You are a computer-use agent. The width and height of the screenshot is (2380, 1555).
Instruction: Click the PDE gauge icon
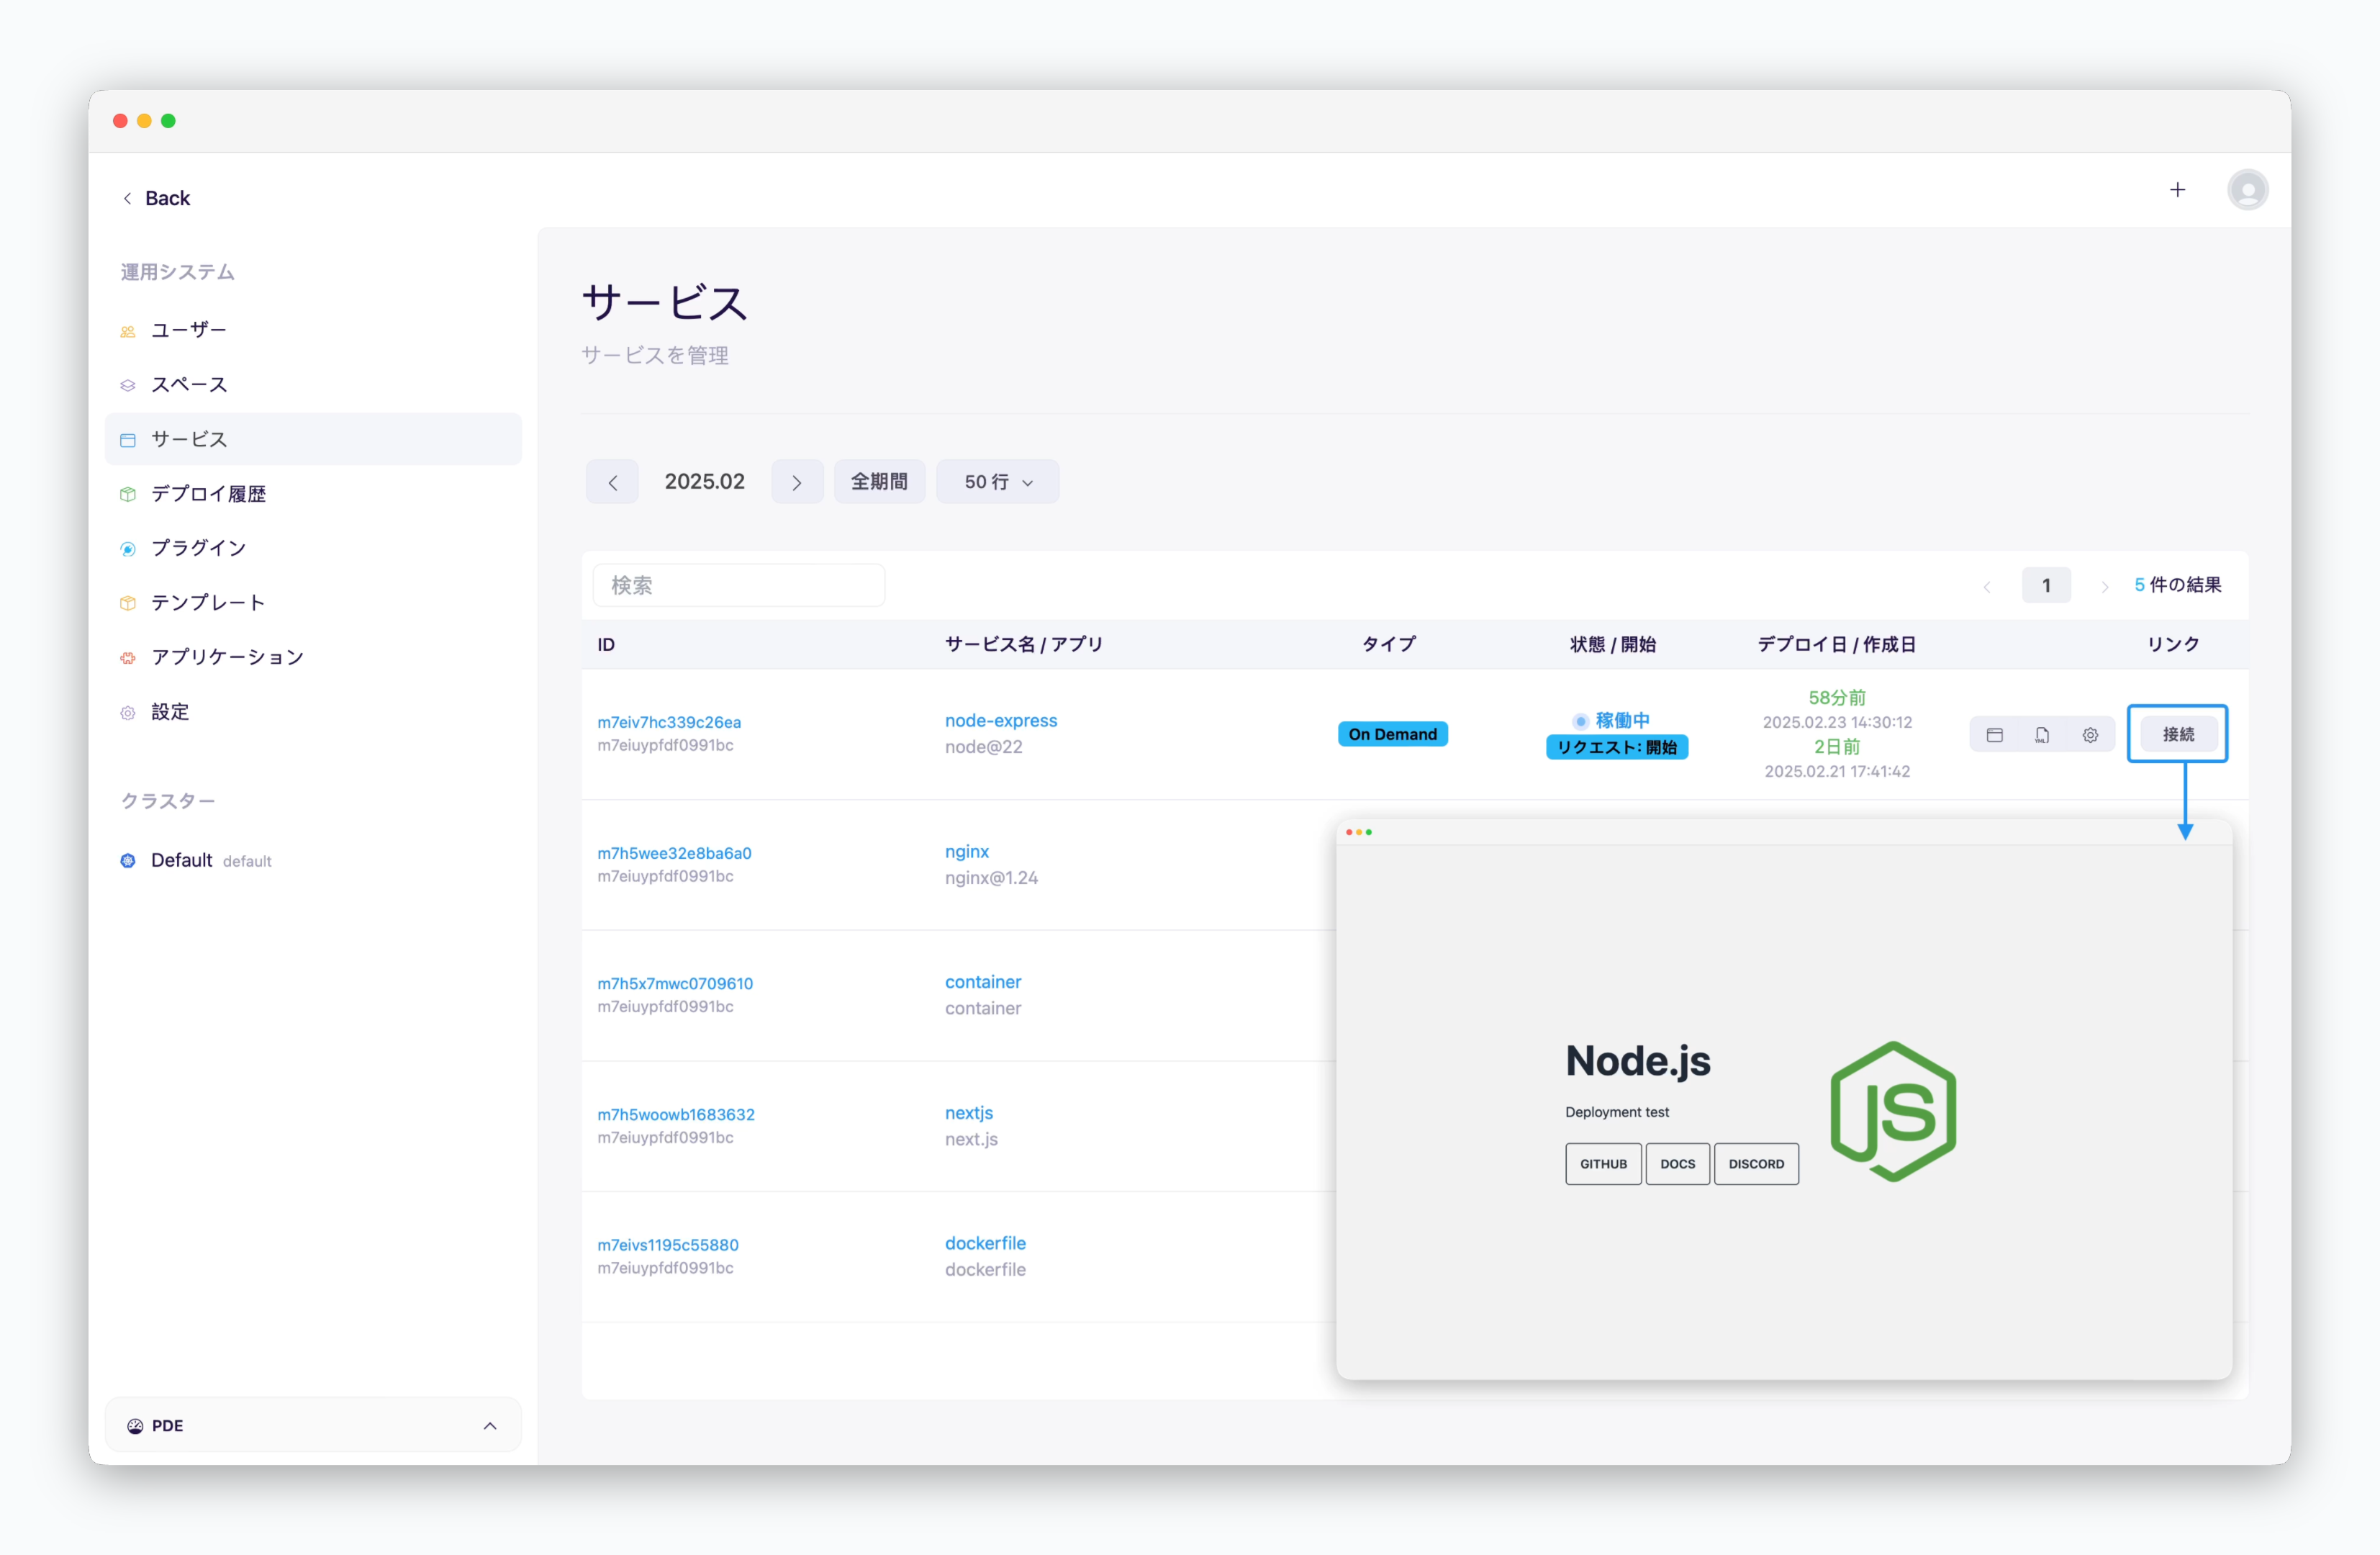(135, 1426)
